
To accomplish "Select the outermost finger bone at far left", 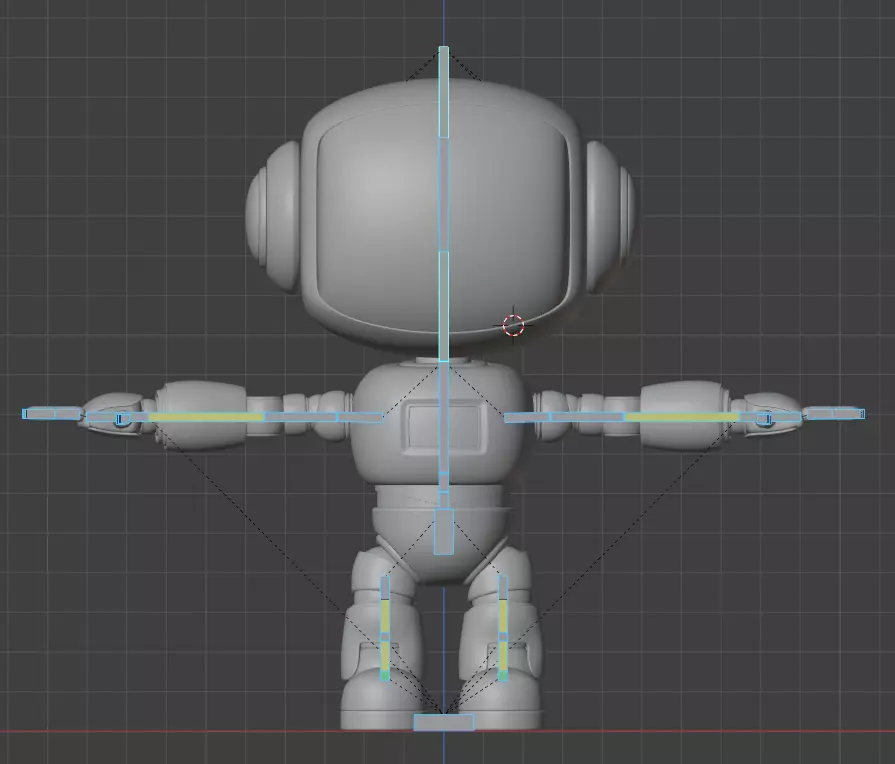I will pos(39,413).
